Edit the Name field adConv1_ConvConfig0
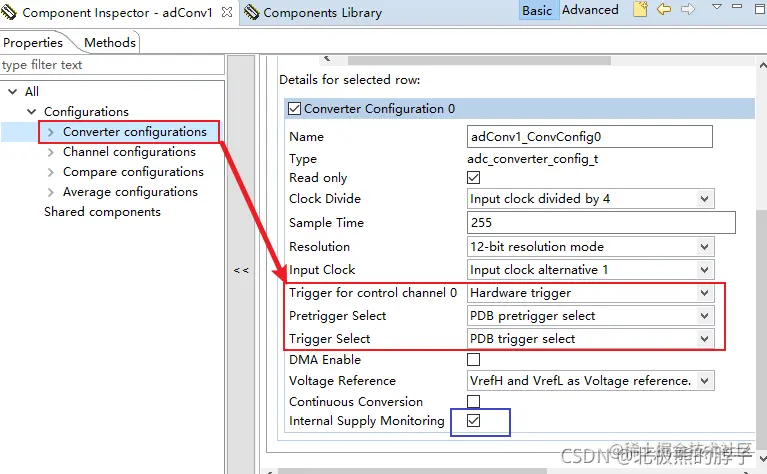Screen dimensions: 767x474 click(x=589, y=136)
